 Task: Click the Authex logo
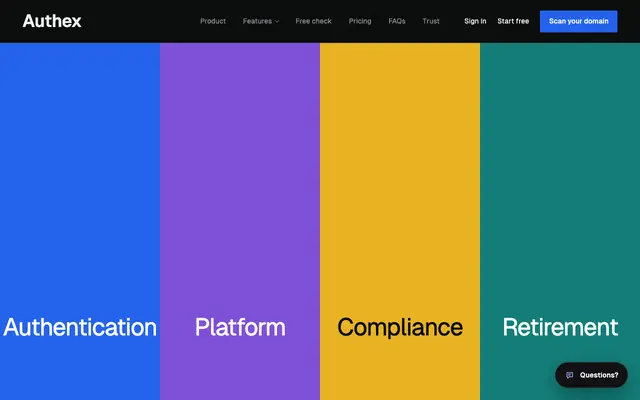coord(52,21)
